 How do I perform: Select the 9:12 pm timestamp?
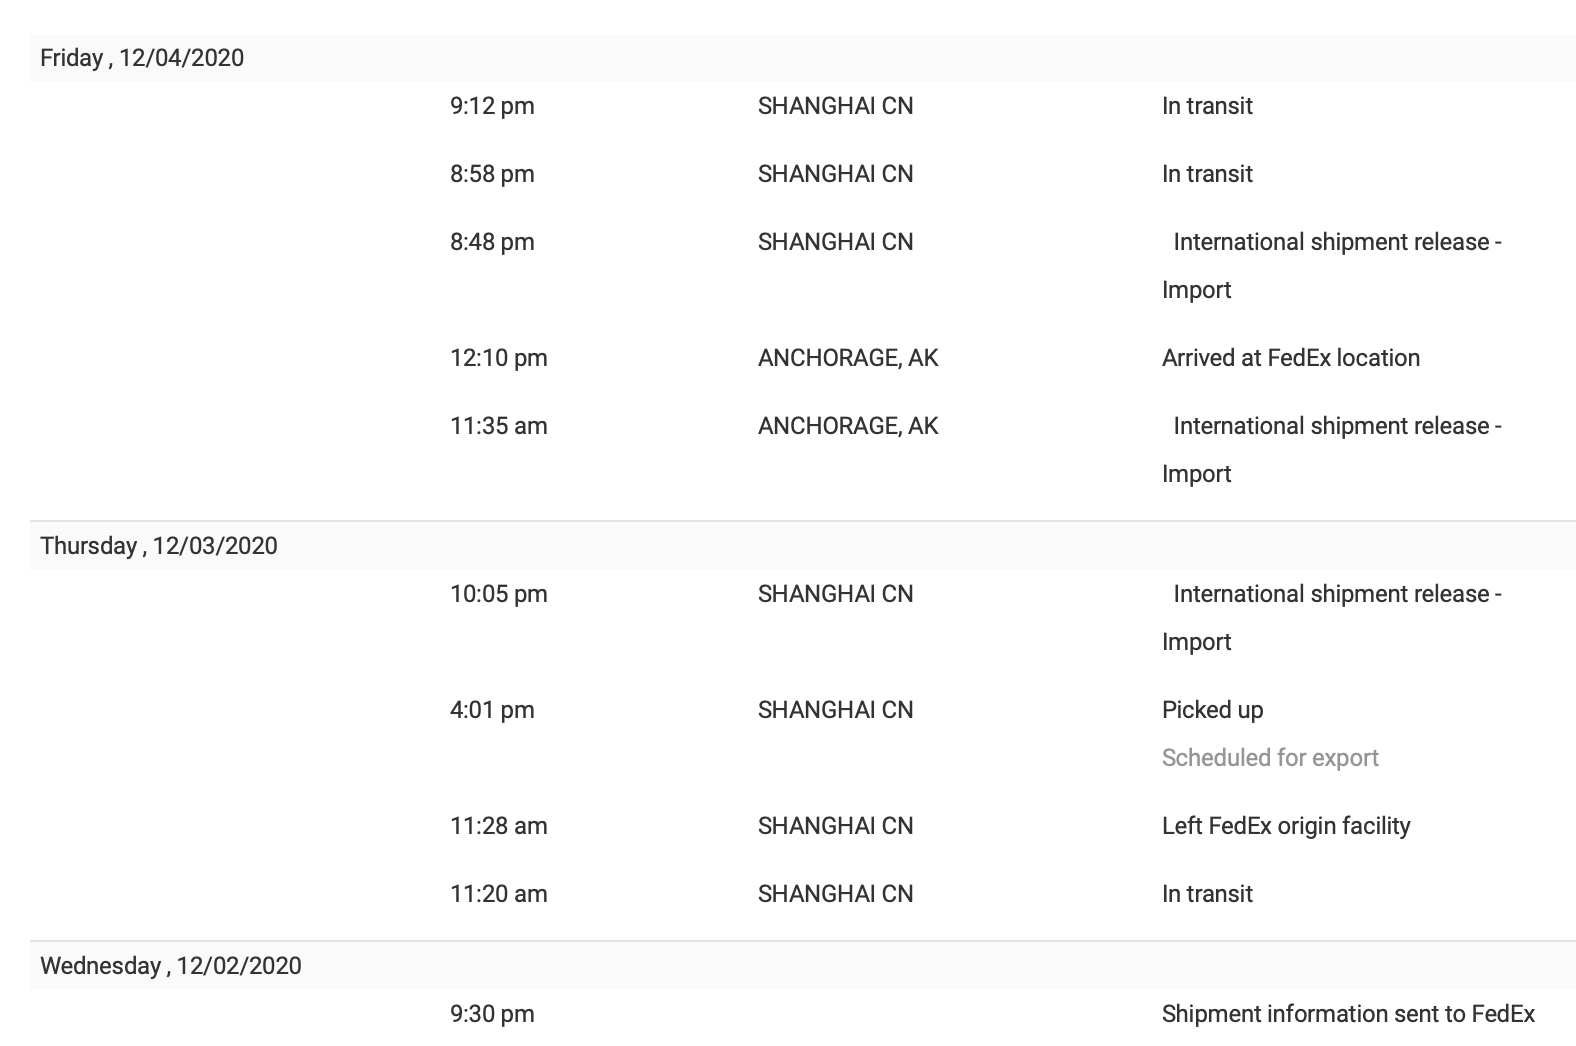tap(492, 106)
